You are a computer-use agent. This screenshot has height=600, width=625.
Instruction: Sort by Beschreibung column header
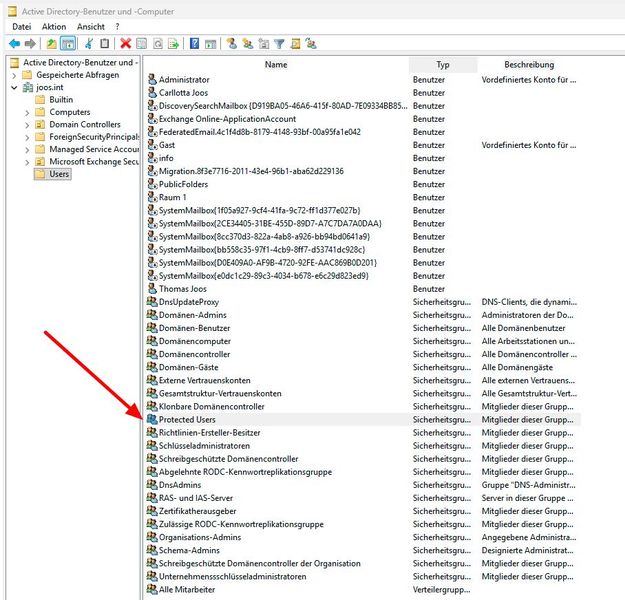pyautogui.click(x=529, y=64)
